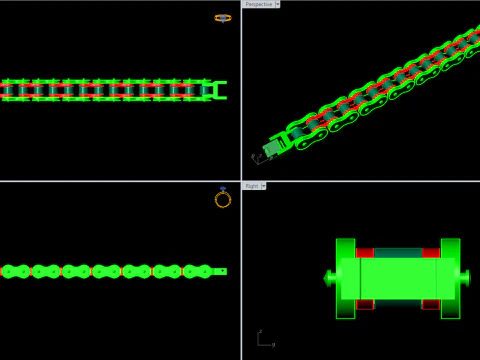Click the Perspective viewport title label
Image resolution: width=480 pixels, height=360 pixels.
pos(259,4)
